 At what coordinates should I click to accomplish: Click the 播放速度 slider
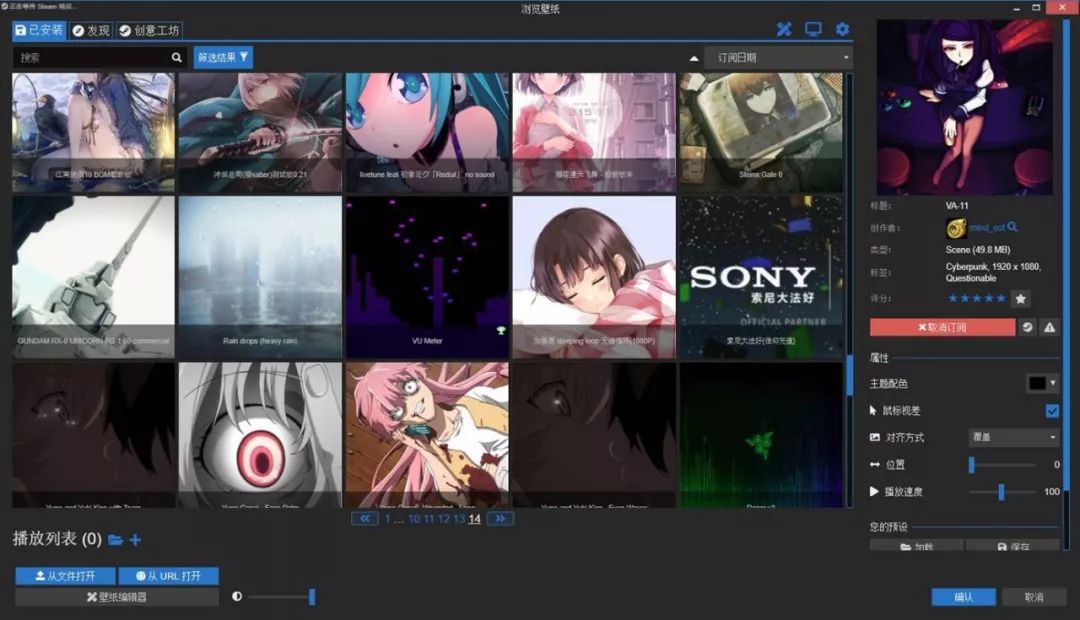tap(1002, 492)
